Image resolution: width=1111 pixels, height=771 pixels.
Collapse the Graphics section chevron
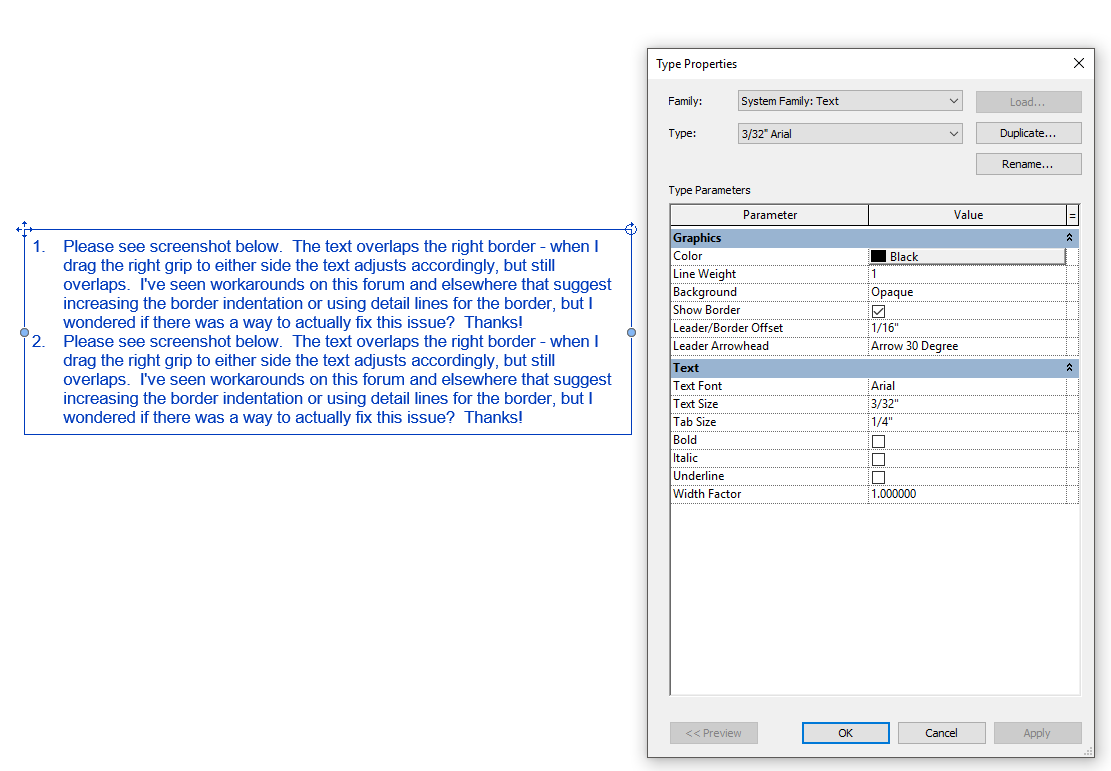tap(1068, 237)
